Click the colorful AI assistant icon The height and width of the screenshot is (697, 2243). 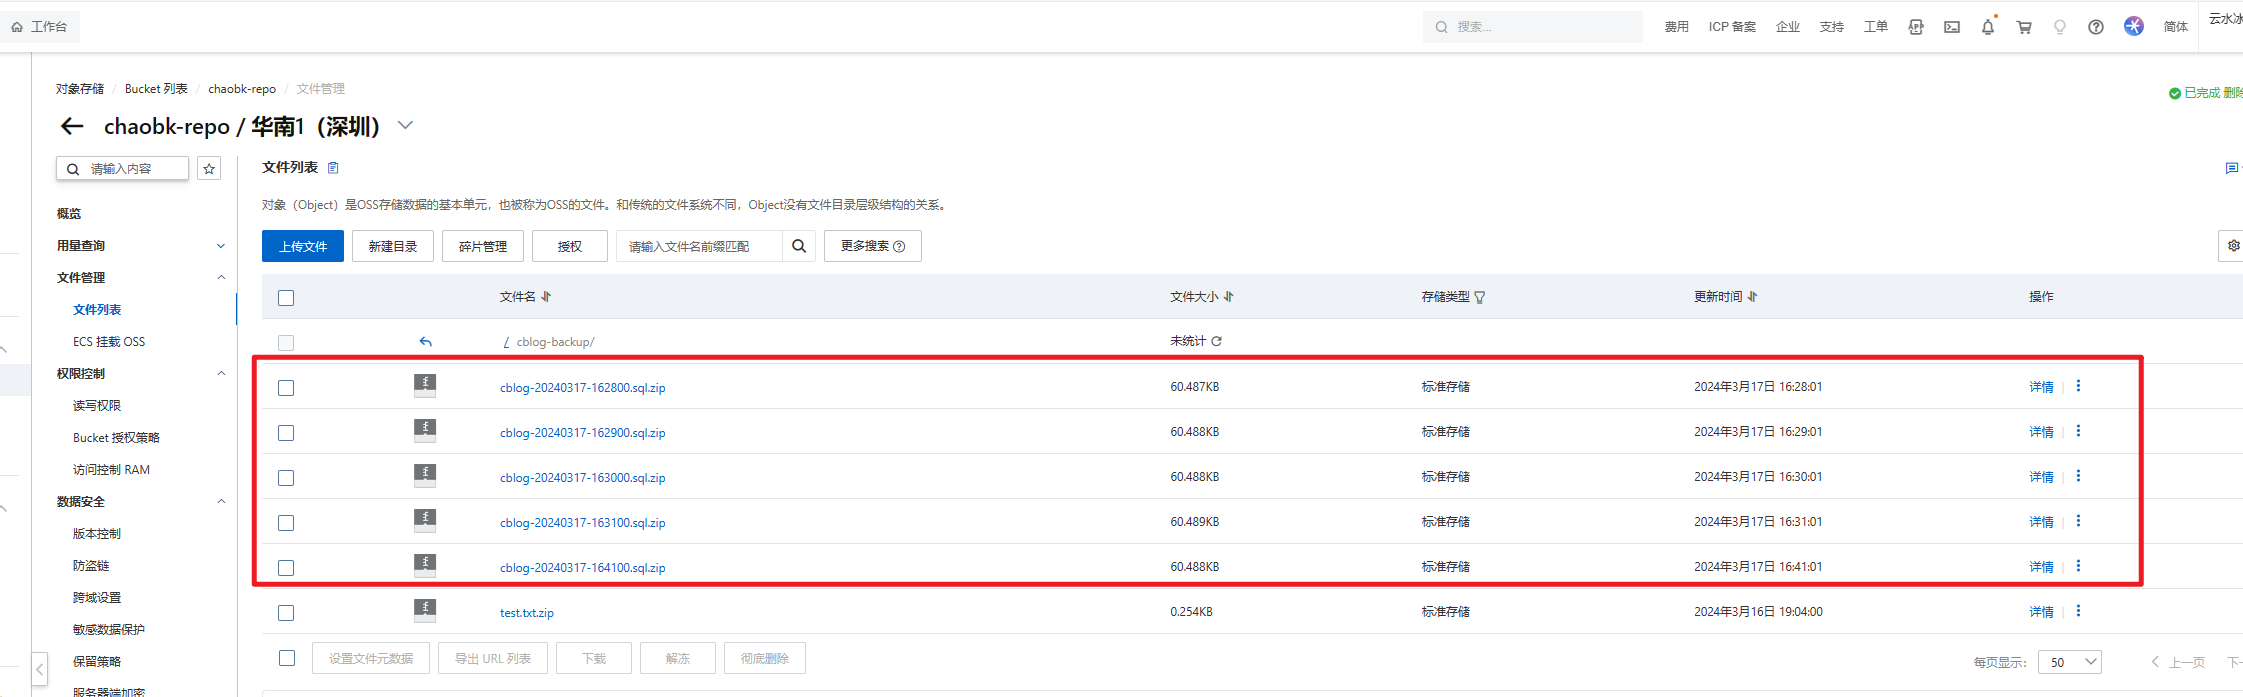(x=2134, y=26)
